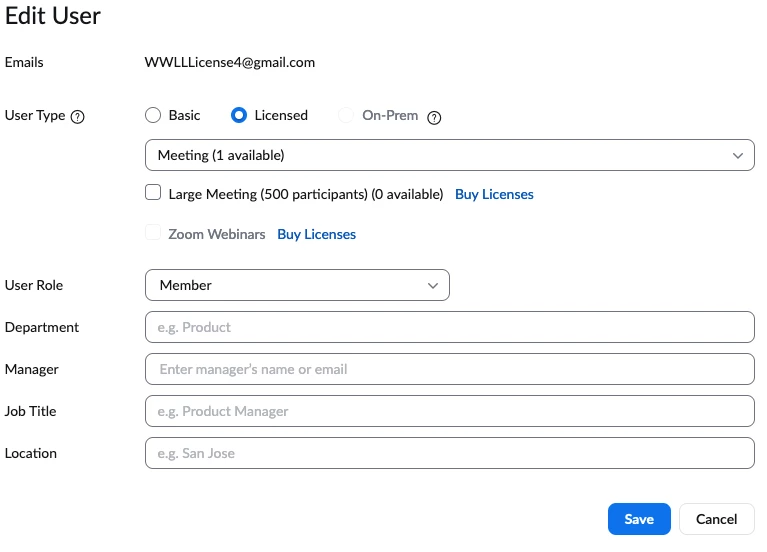
Task: Focus the Department input field
Action: [x=449, y=327]
